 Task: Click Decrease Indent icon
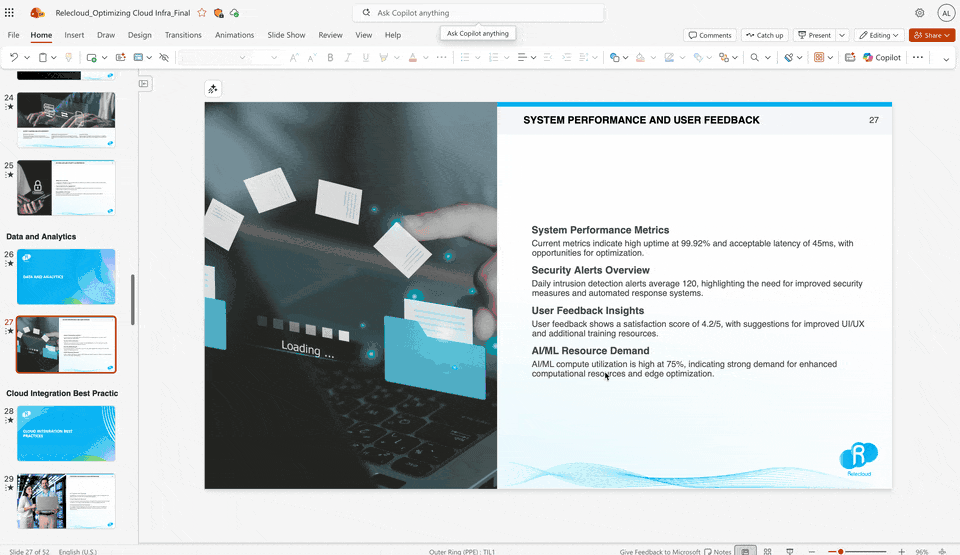(548, 58)
